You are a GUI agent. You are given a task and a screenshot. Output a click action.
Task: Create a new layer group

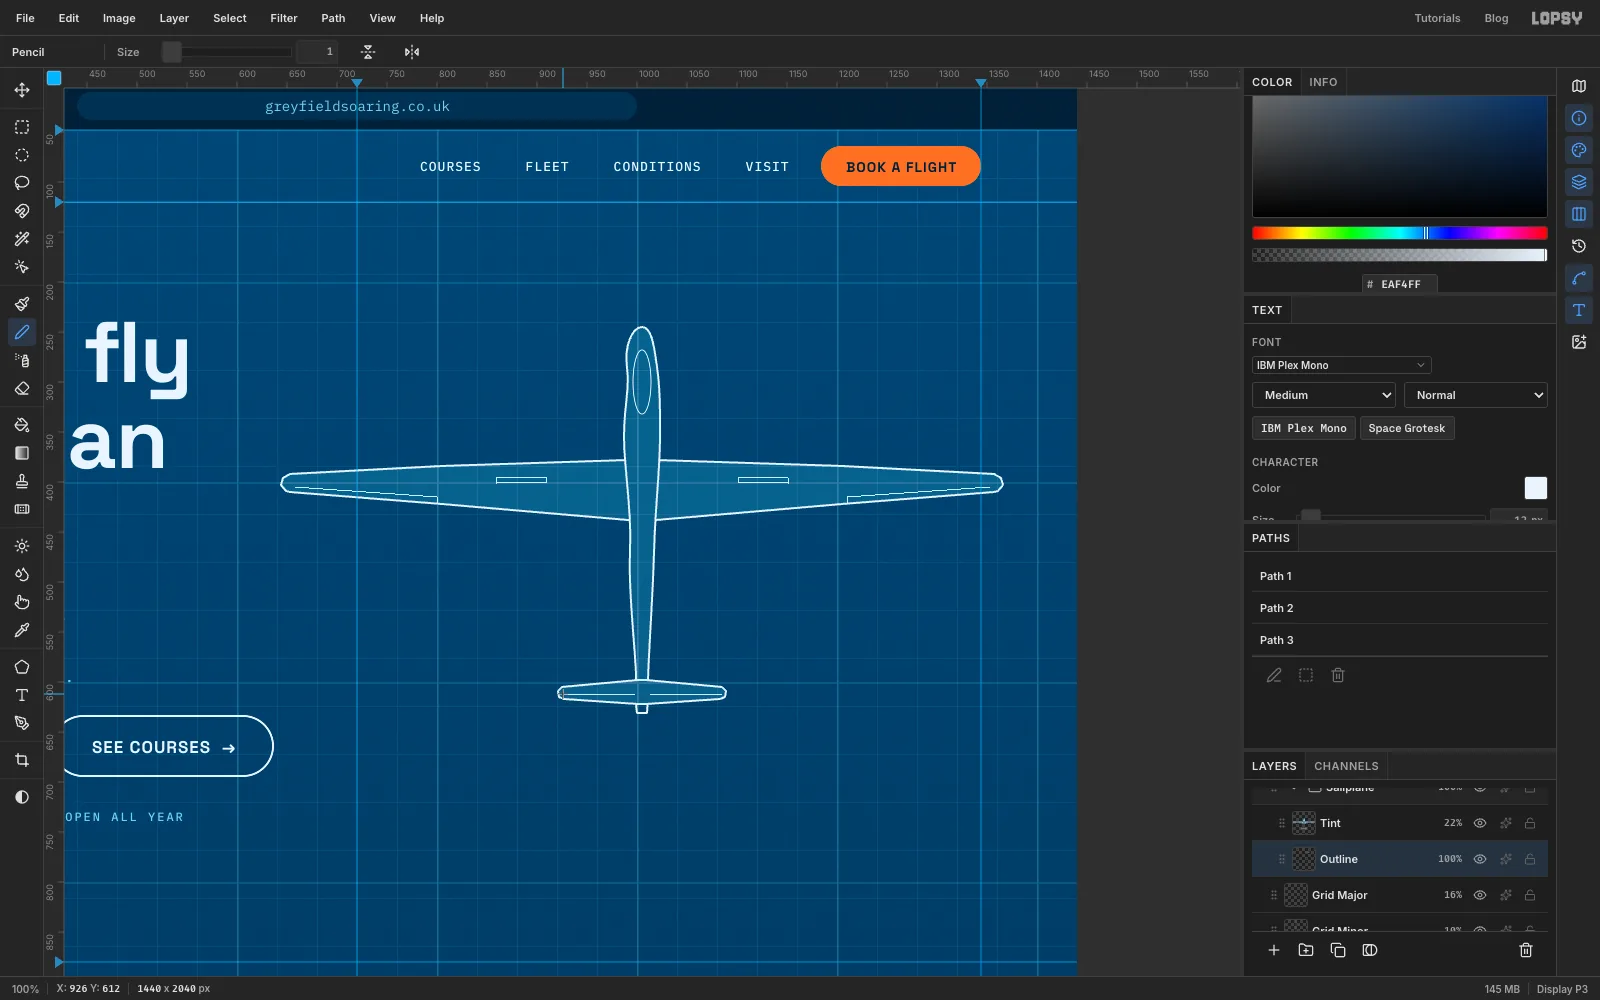(1306, 950)
